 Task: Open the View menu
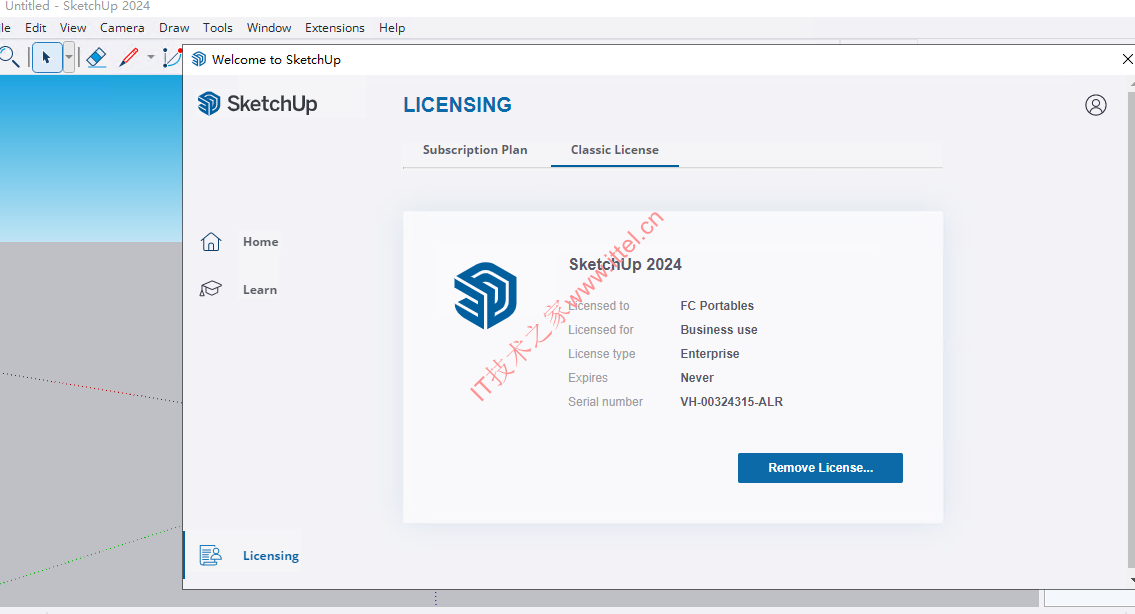[x=73, y=28]
